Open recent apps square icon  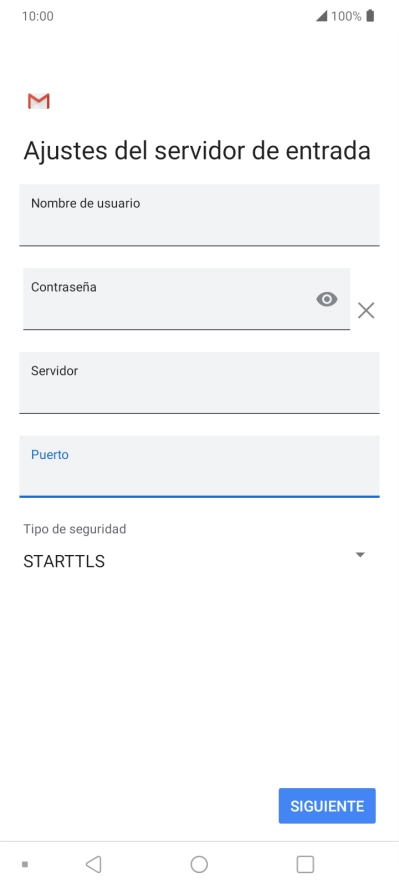pyautogui.click(x=305, y=864)
